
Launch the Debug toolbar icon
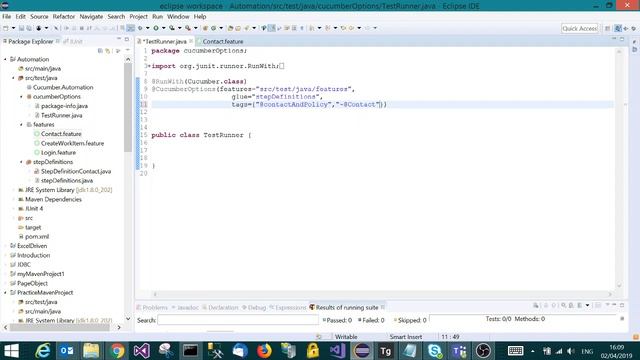[x=140, y=28]
